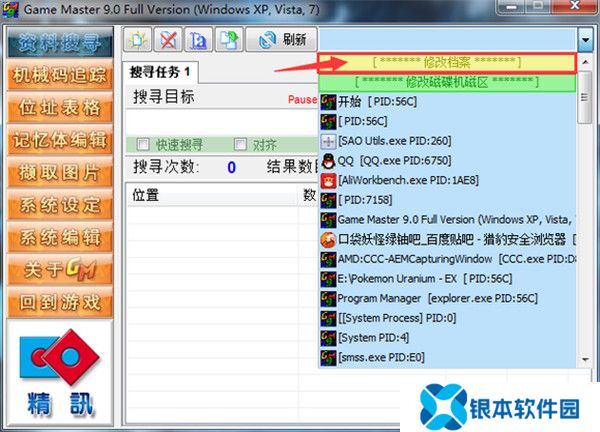Click GM icon beside 开始 entry
Viewport: 600px width, 432px height.
pos(328,102)
